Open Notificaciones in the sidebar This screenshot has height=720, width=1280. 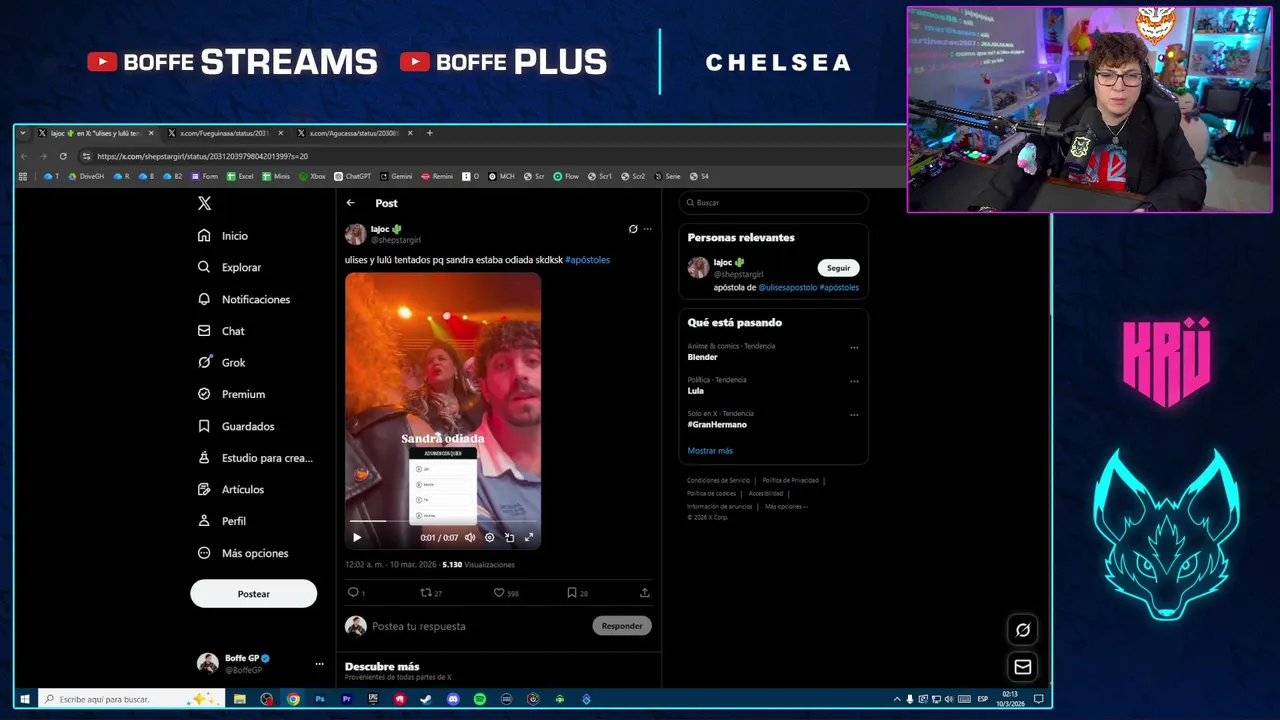coord(243,299)
